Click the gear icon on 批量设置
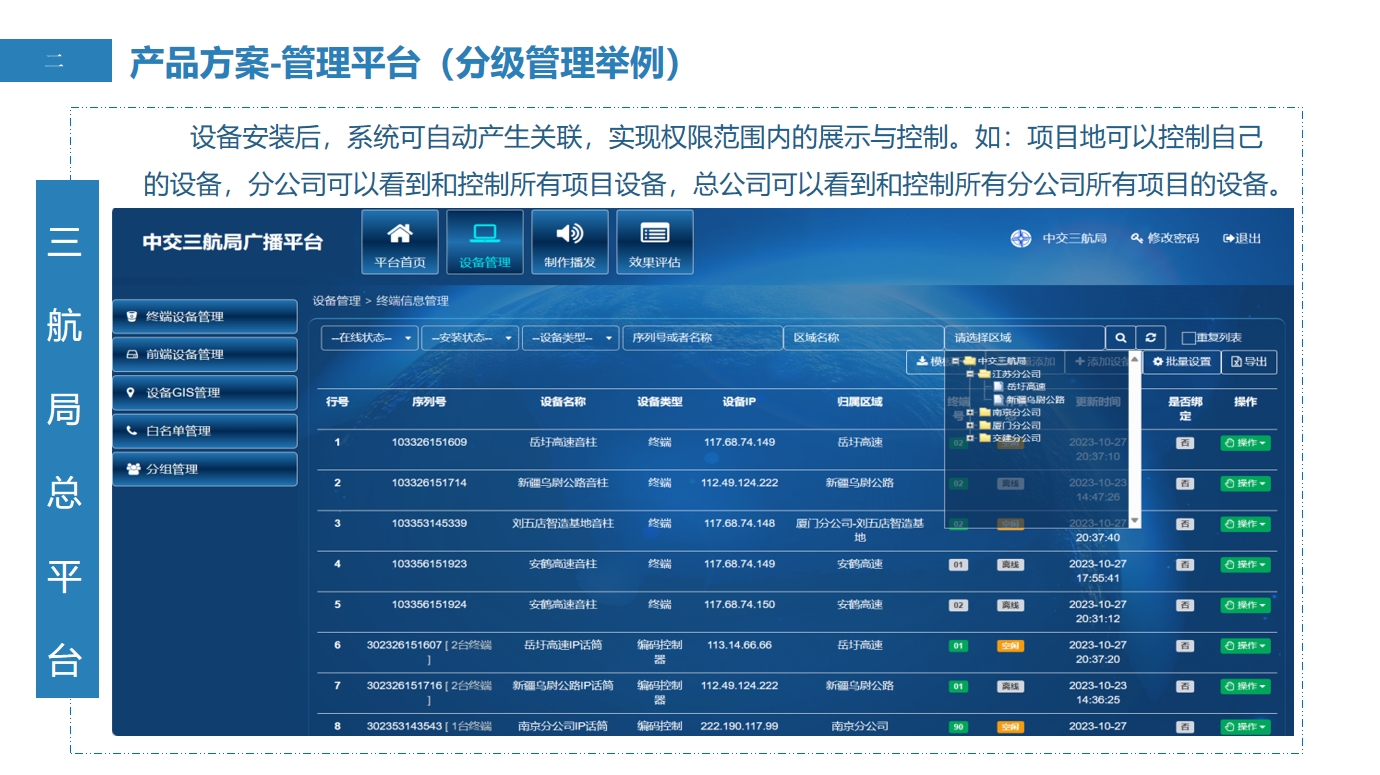Screen dimensions: 1380x775 [1158, 362]
